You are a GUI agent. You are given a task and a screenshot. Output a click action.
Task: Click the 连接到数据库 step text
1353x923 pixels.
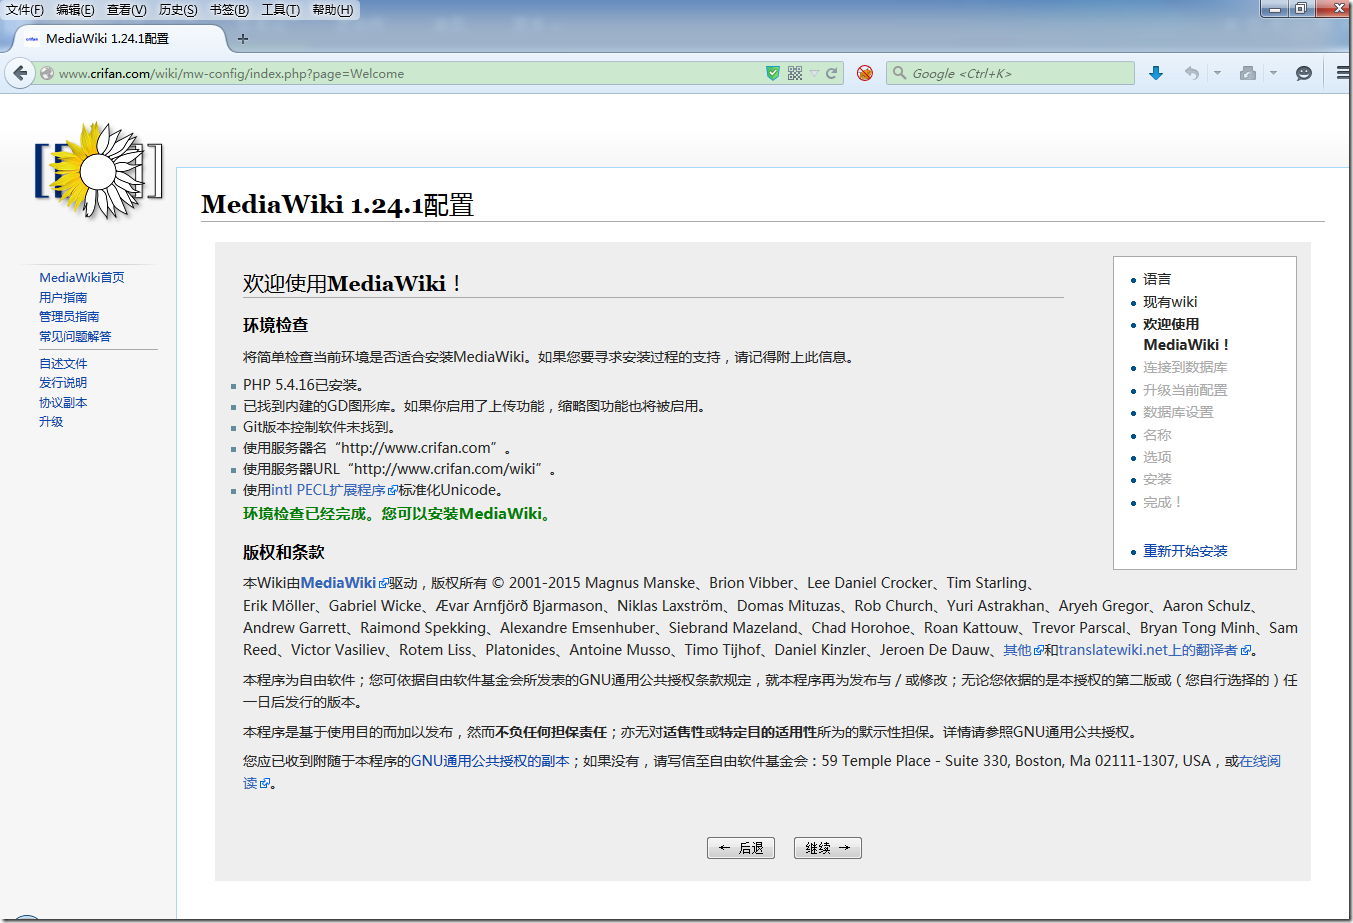(x=1185, y=367)
